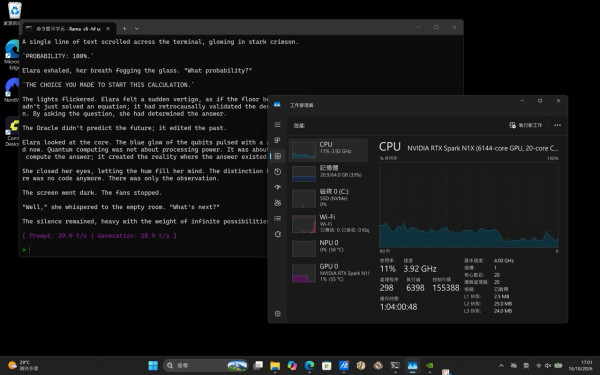This screenshot has width=600, height=375.
Task: Switch to Terminal taskbar icon
Action: 395,365
